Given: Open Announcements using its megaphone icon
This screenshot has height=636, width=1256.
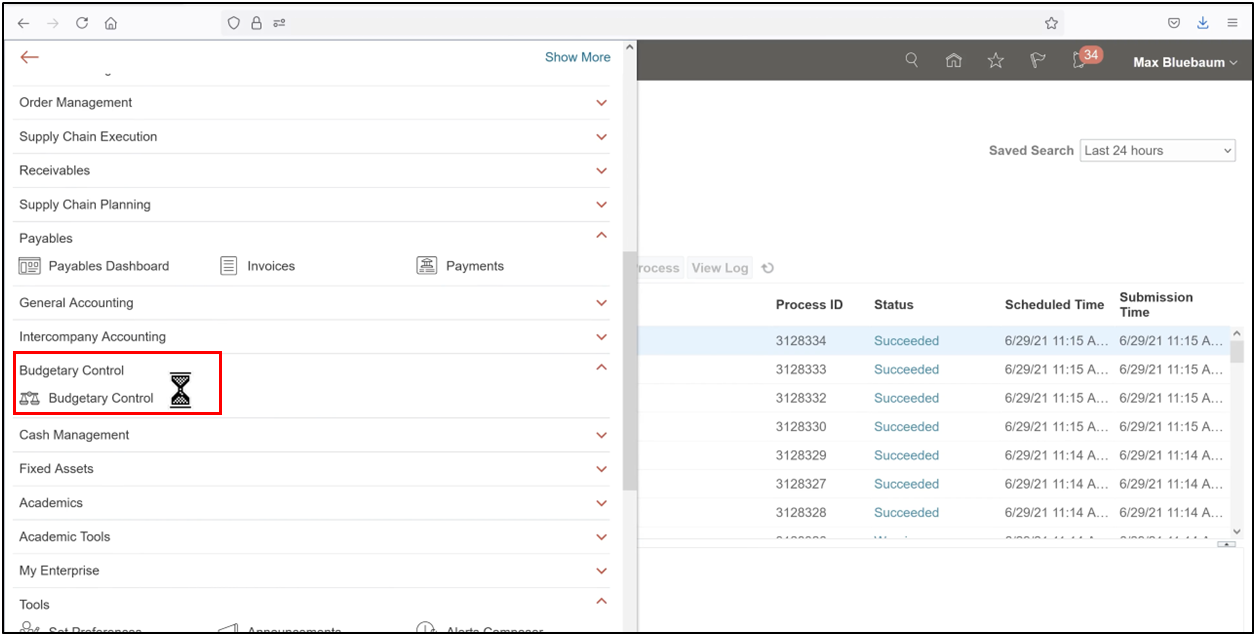Looking at the screenshot, I should point(229,629).
